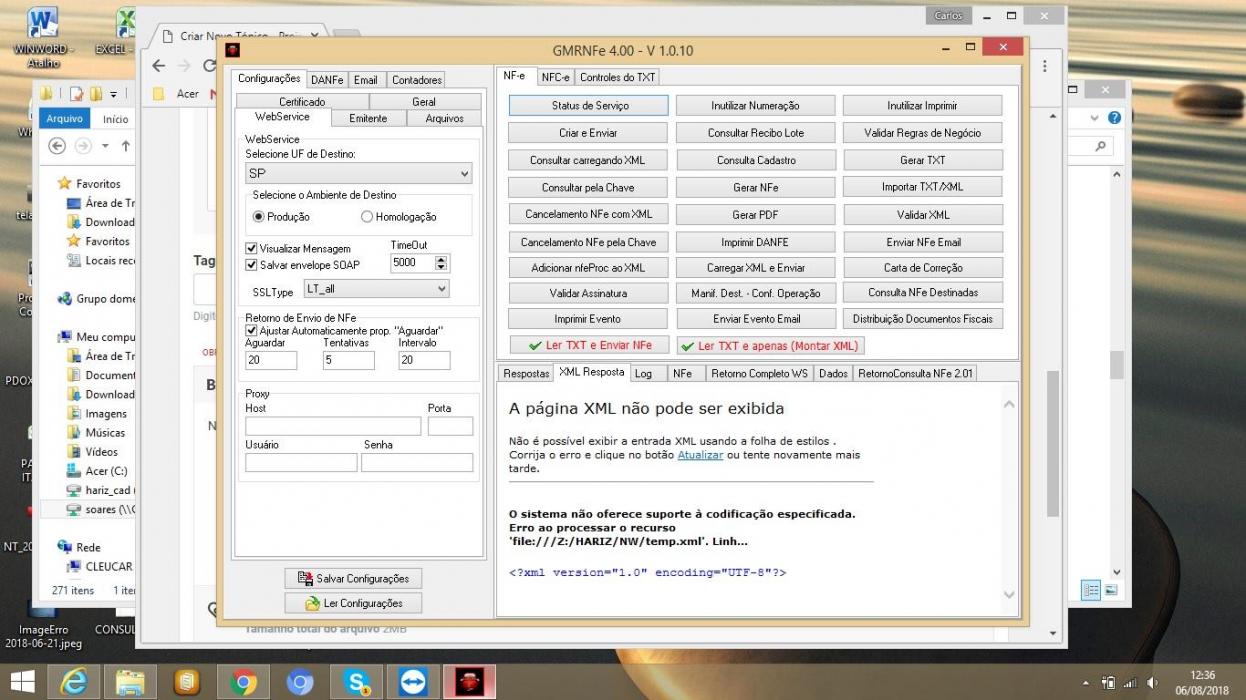This screenshot has height=700, width=1246.
Task: Click the GMRNFe title bar app icon
Action: click(232, 50)
